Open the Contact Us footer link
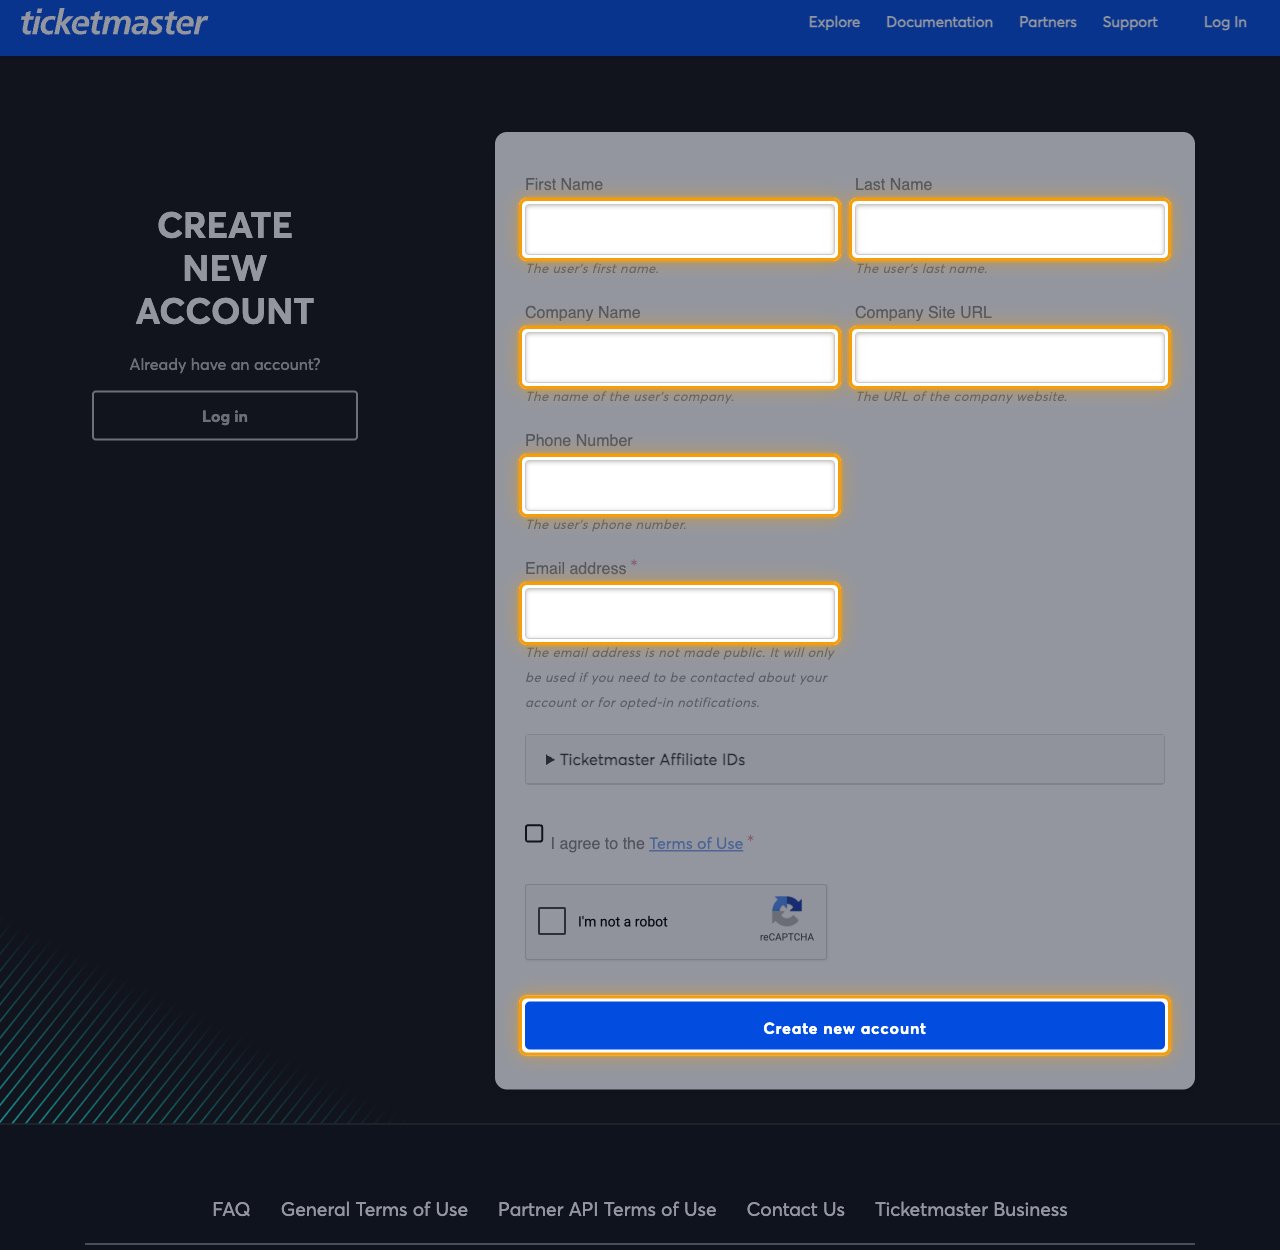This screenshot has height=1250, width=1280. point(796,1209)
